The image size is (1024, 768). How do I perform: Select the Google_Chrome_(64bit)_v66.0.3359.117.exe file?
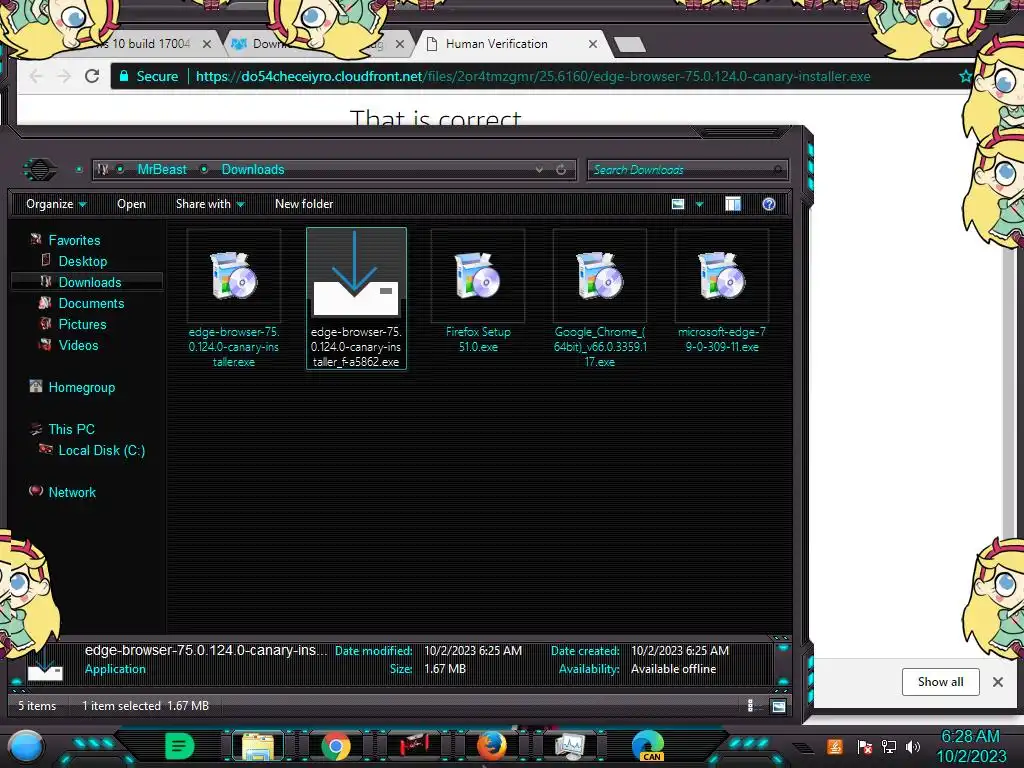(600, 299)
